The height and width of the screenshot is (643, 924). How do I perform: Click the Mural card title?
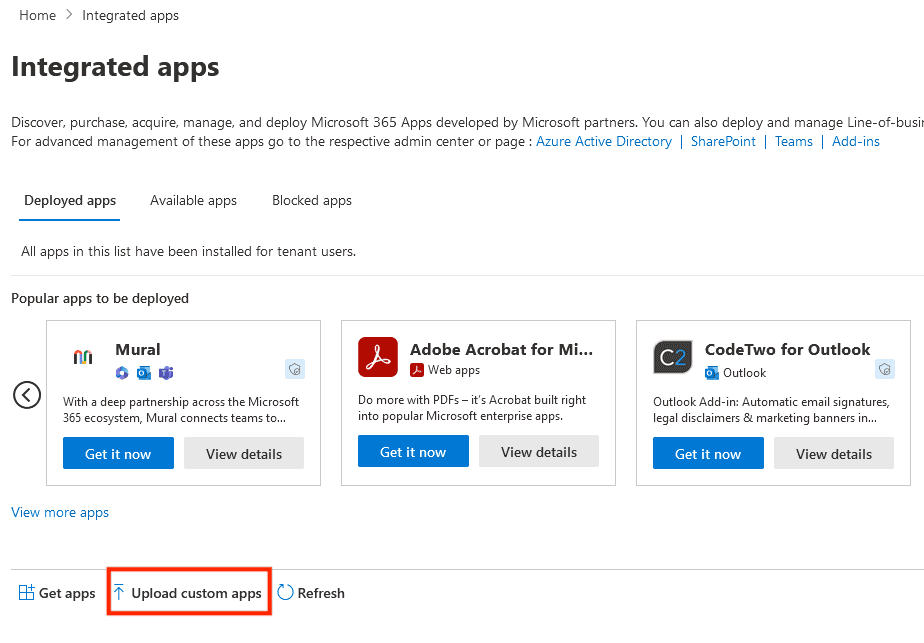(138, 349)
